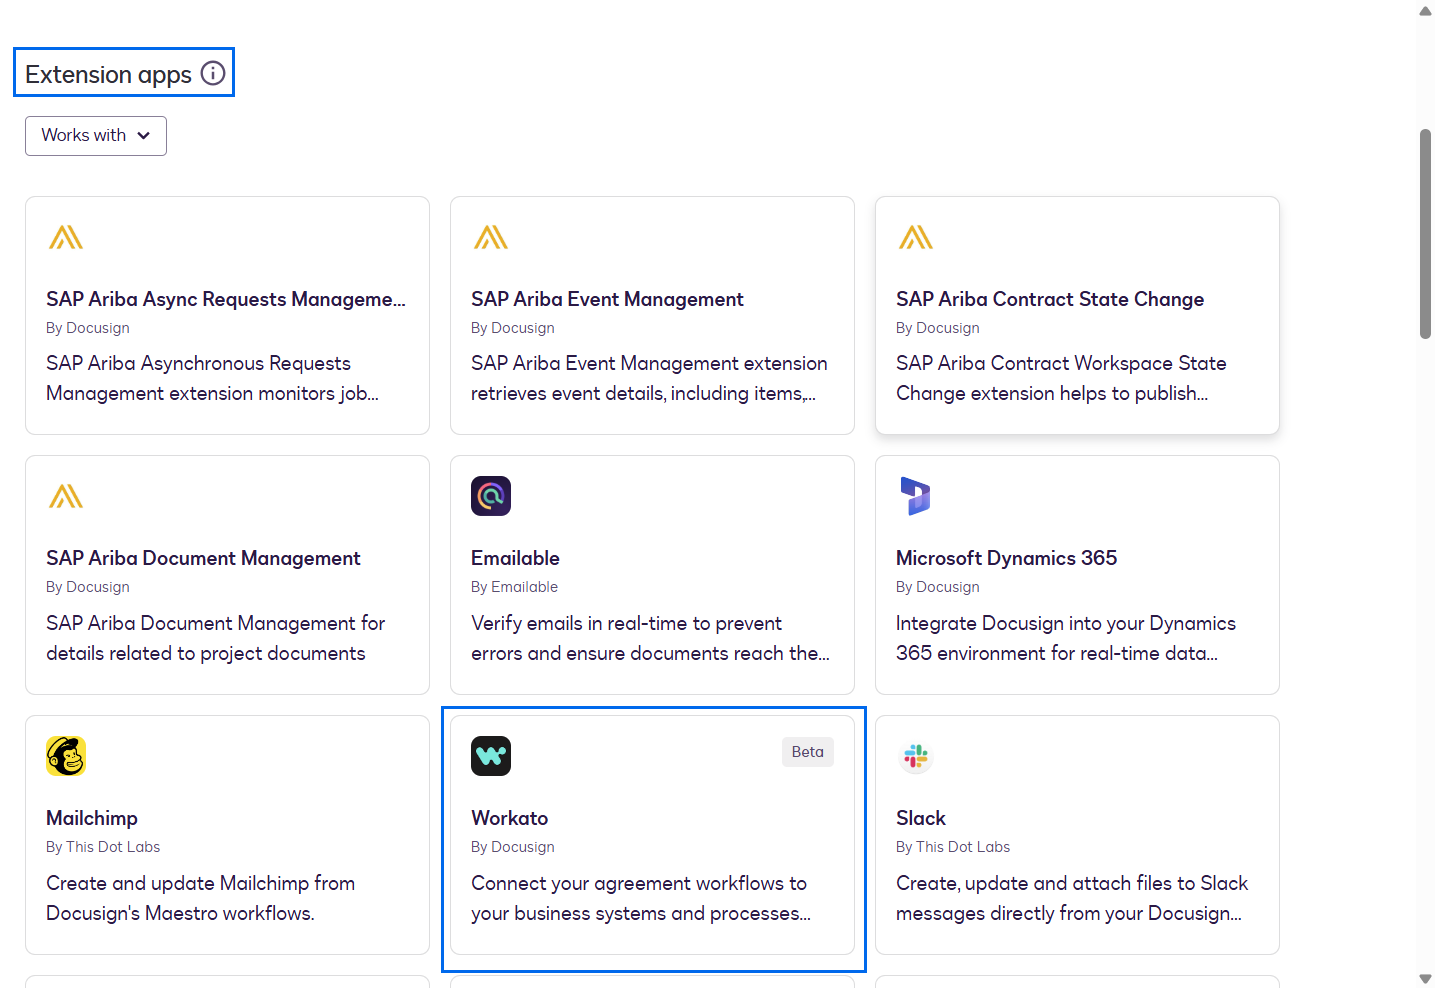
Task: Click the SAP Ariba Event Management logo
Action: (x=491, y=237)
